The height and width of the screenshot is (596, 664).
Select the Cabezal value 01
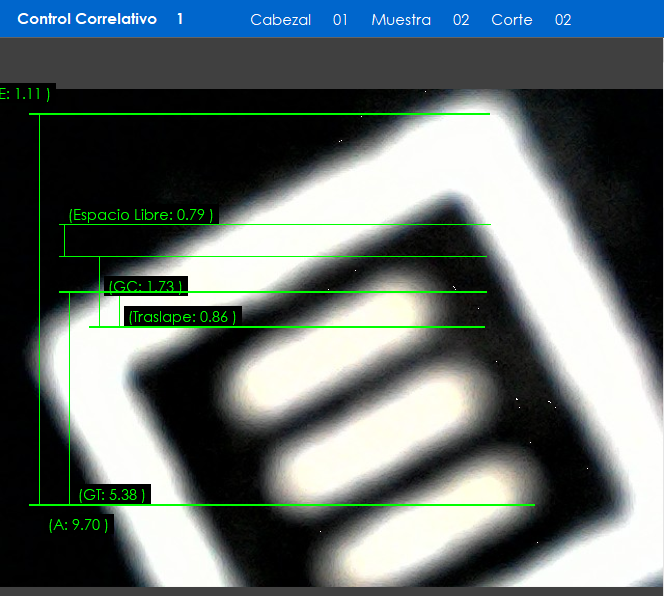pyautogui.click(x=340, y=20)
